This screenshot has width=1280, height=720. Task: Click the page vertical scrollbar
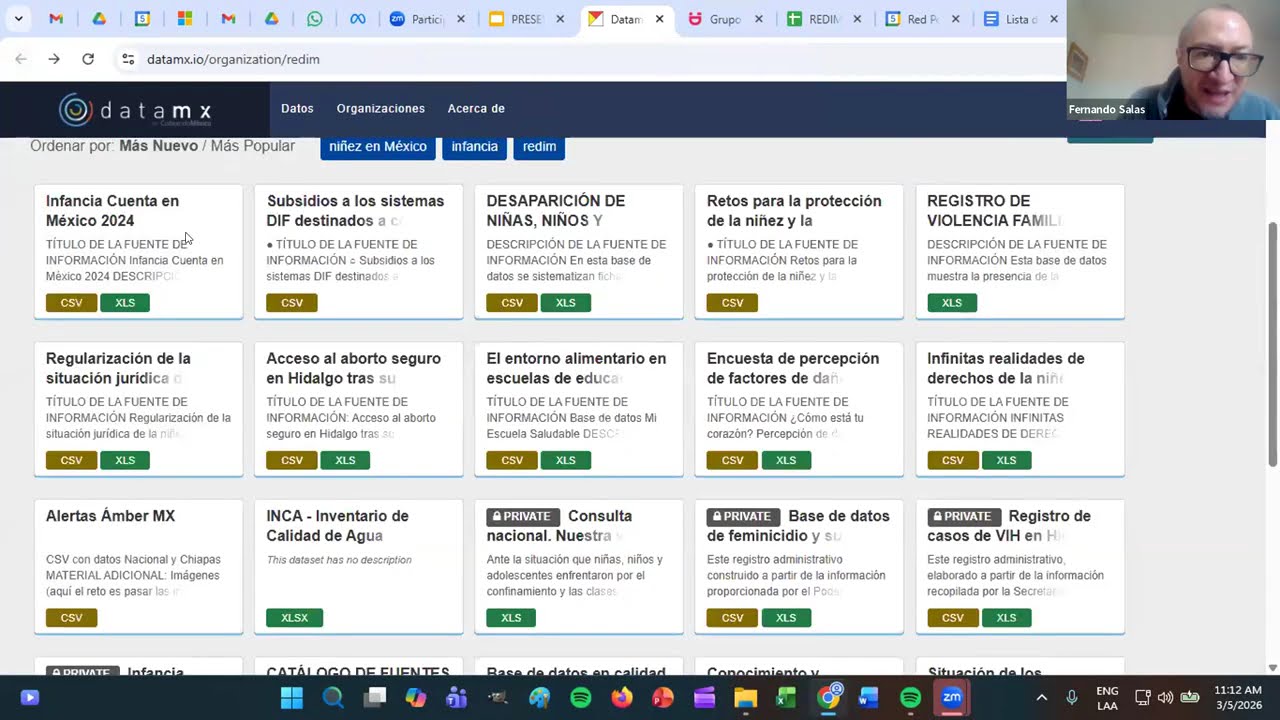(1272, 343)
